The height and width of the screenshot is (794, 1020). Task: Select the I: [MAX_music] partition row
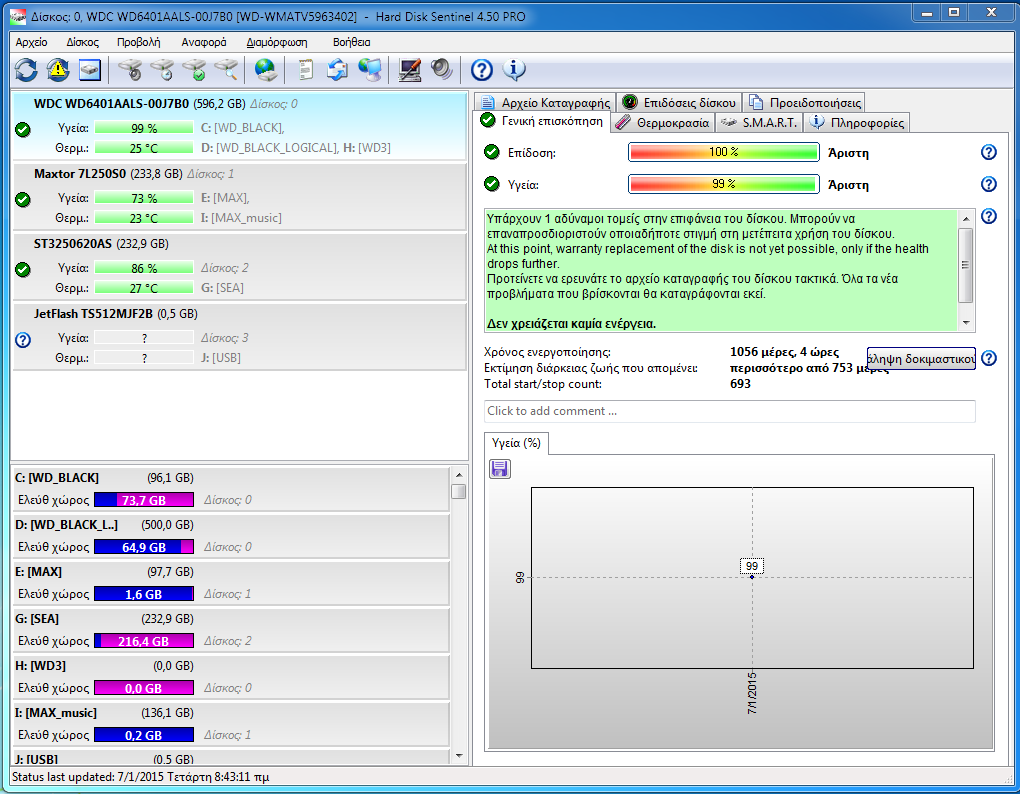click(231, 723)
